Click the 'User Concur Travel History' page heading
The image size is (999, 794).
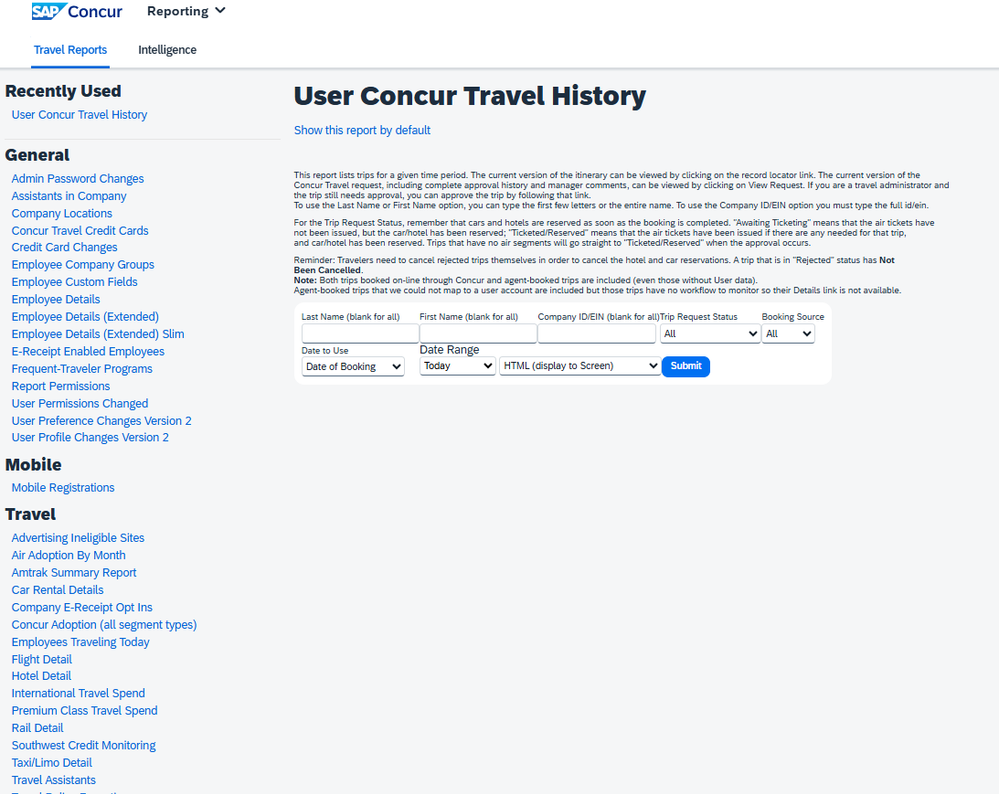(x=470, y=96)
